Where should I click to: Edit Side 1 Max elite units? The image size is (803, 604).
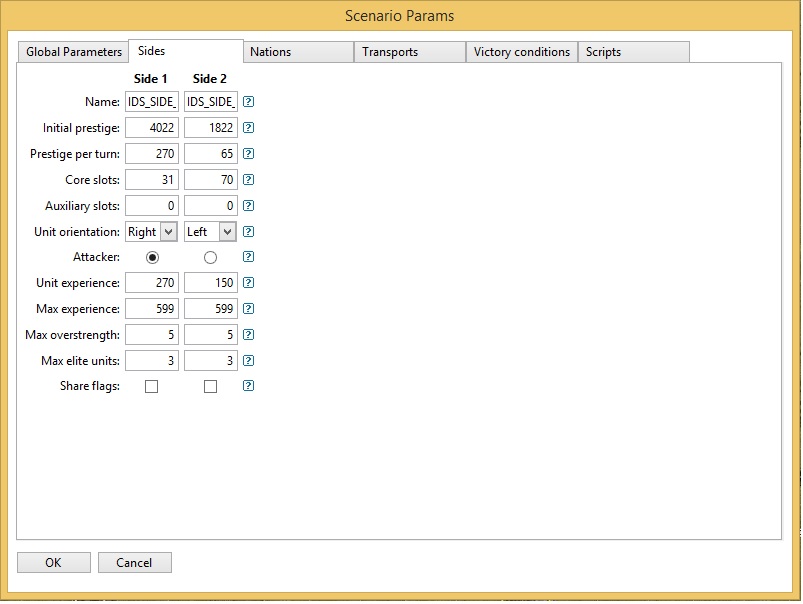click(x=152, y=361)
